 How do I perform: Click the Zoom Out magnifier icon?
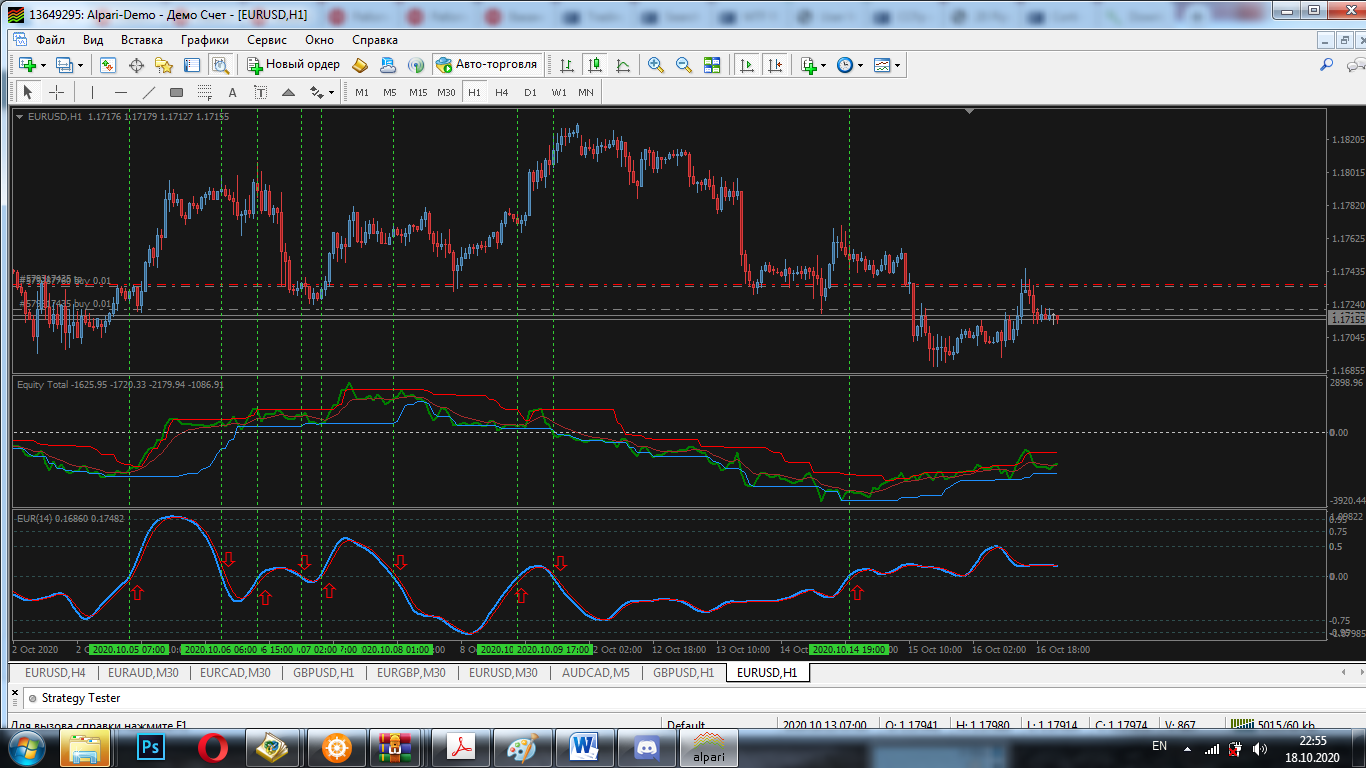tap(684, 65)
